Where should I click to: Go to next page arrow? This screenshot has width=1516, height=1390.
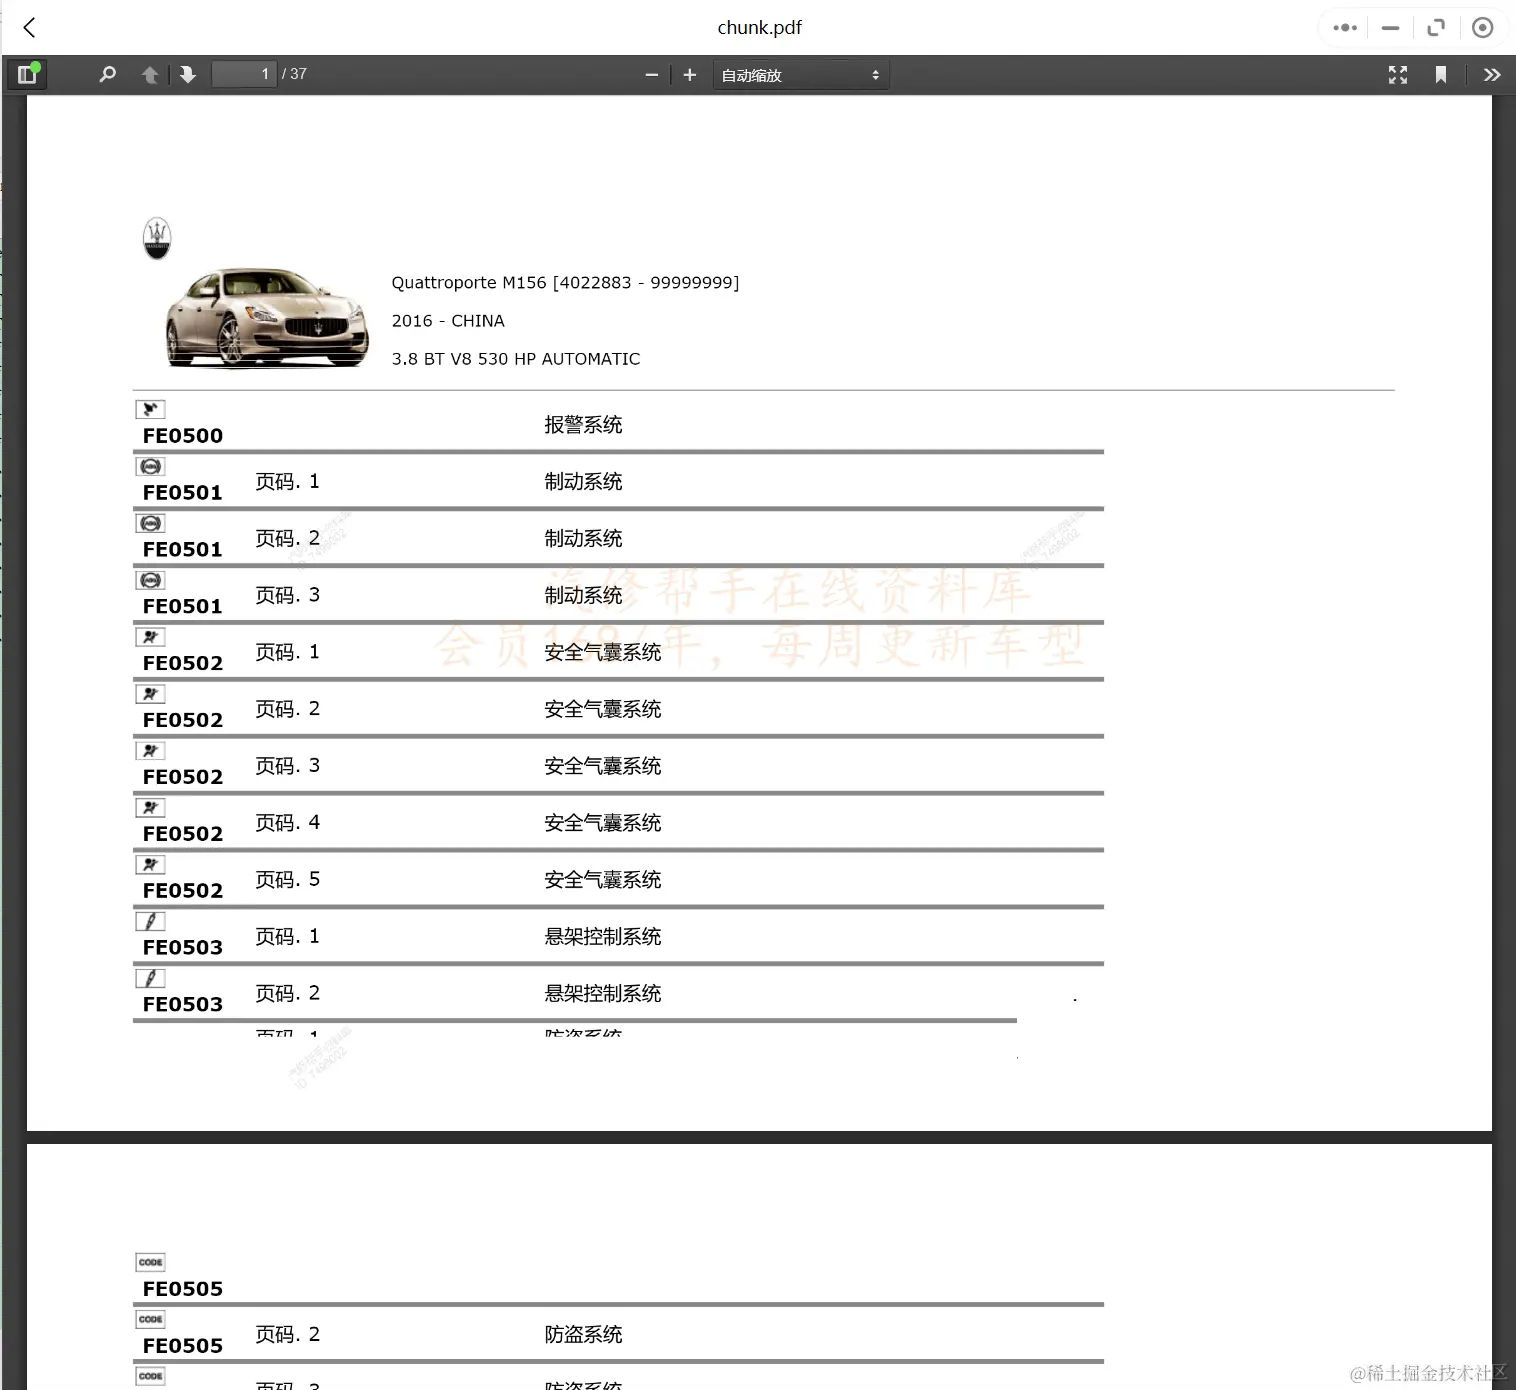(187, 75)
